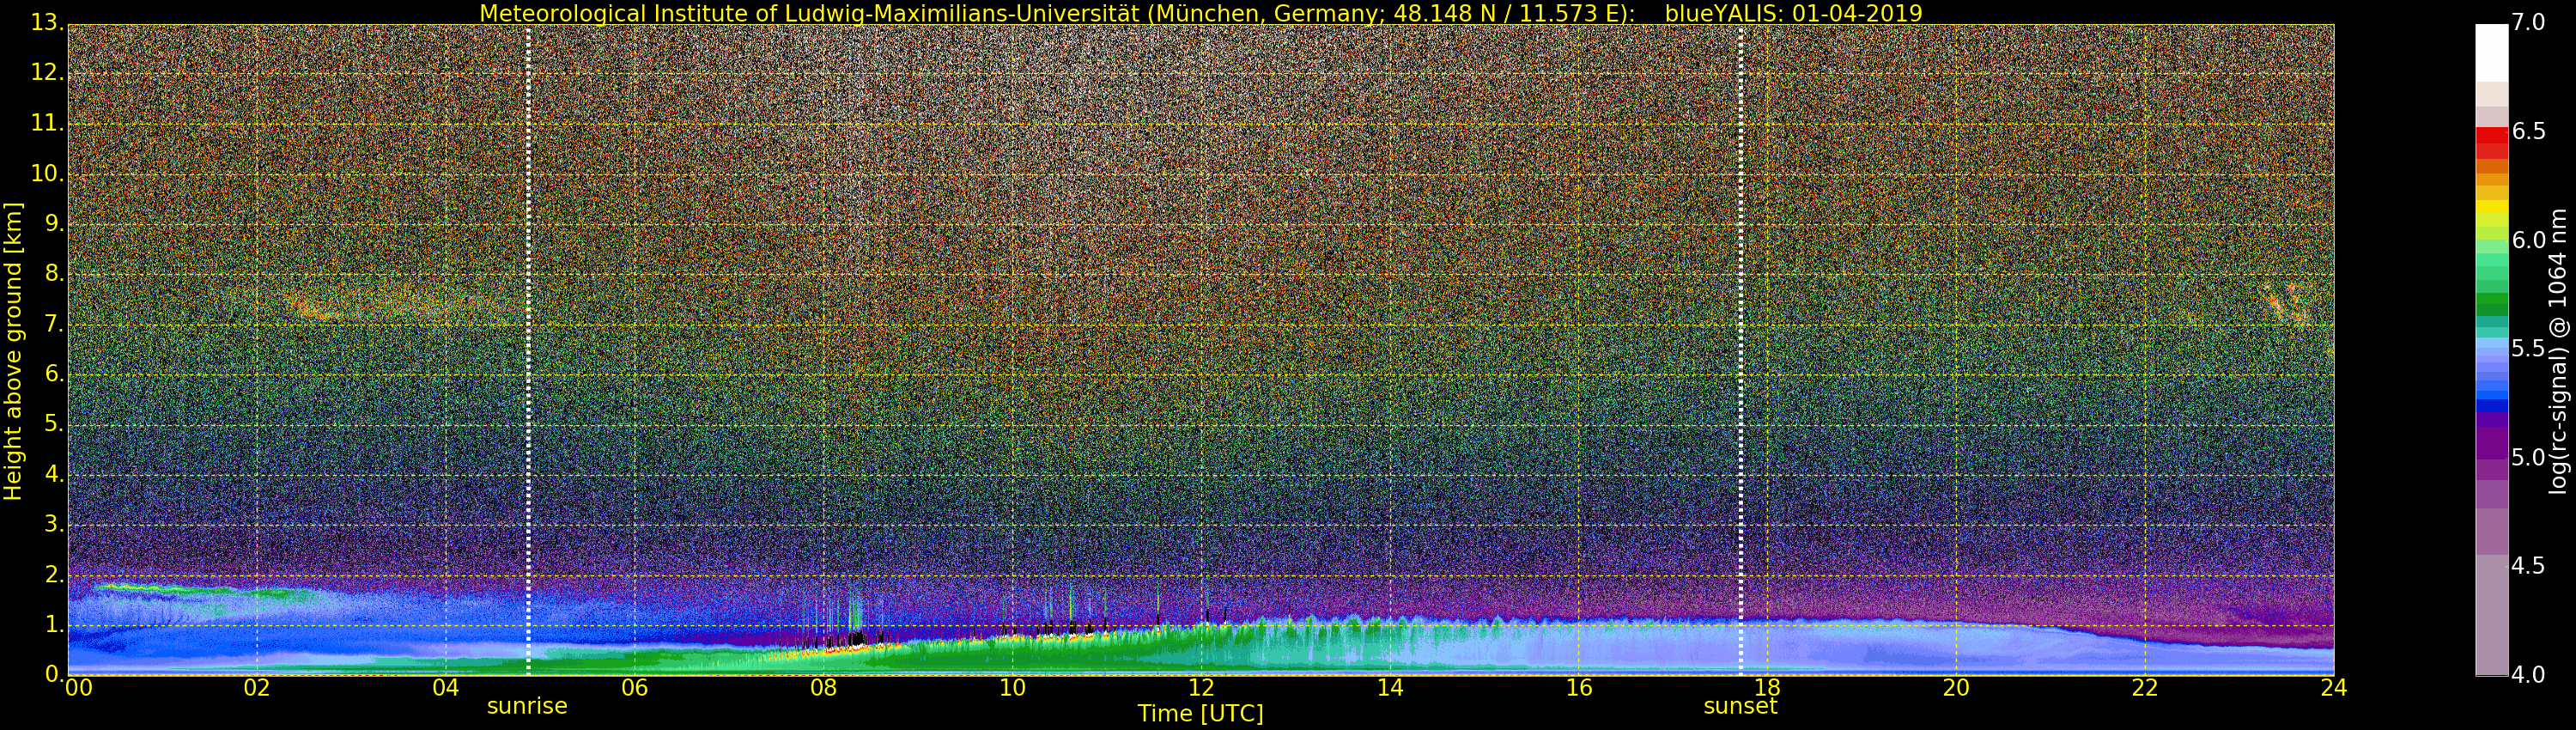
Task: Click the white top segment of the colorbar
Action: [x=2491, y=52]
